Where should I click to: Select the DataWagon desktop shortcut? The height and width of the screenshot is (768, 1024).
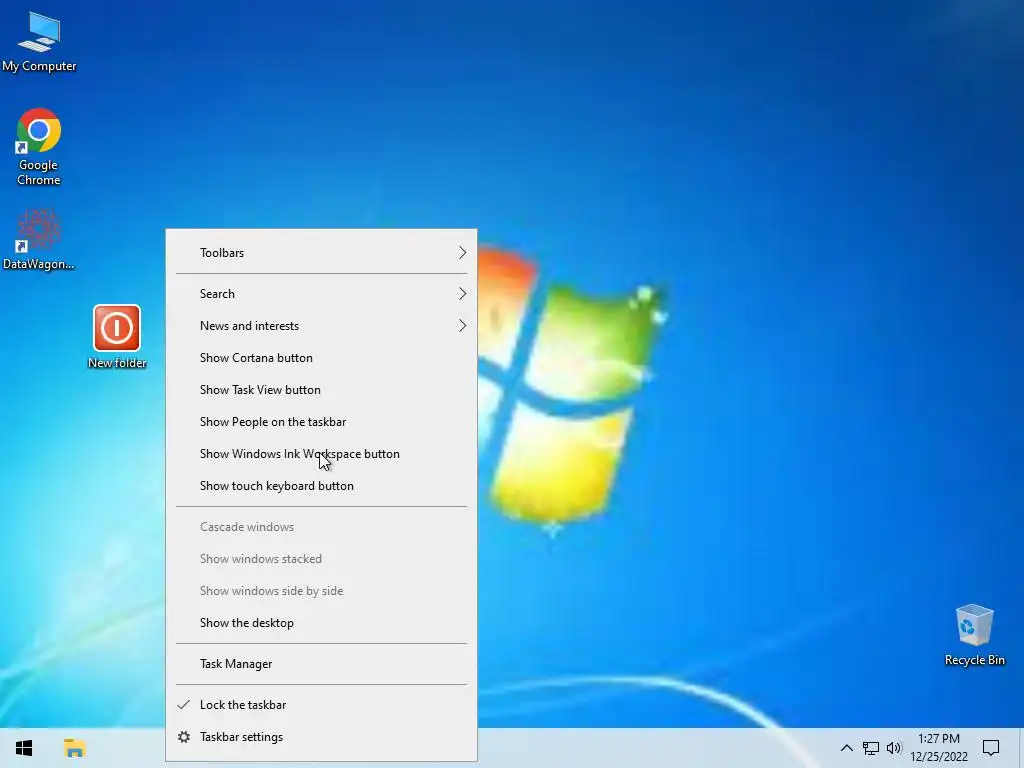click(x=39, y=239)
